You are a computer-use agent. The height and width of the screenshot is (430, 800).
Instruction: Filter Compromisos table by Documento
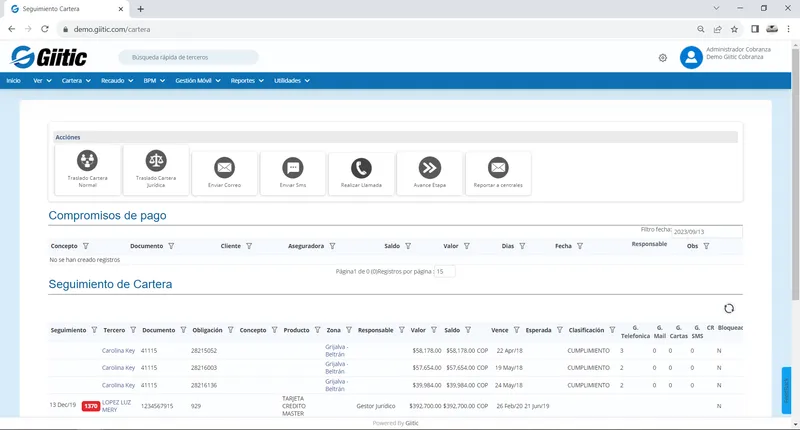click(171, 246)
